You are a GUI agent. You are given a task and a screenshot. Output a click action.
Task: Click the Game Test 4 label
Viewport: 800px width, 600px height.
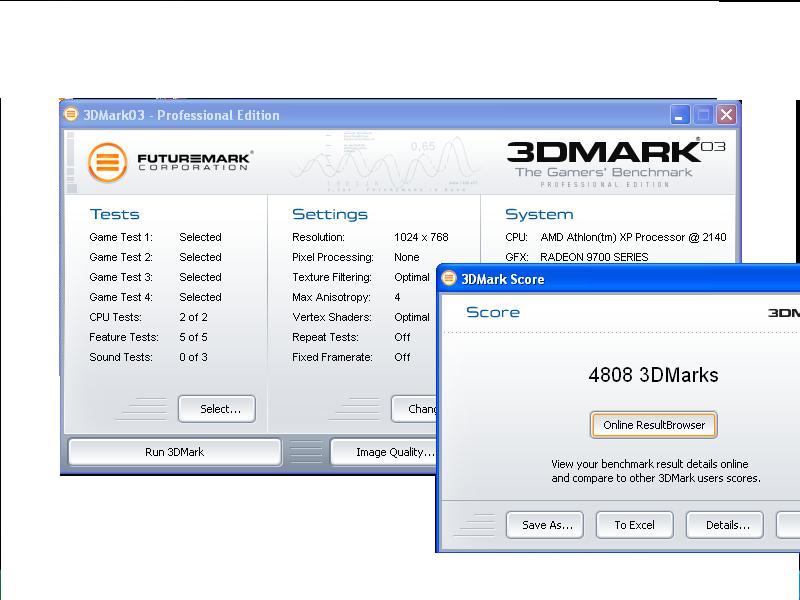click(121, 297)
